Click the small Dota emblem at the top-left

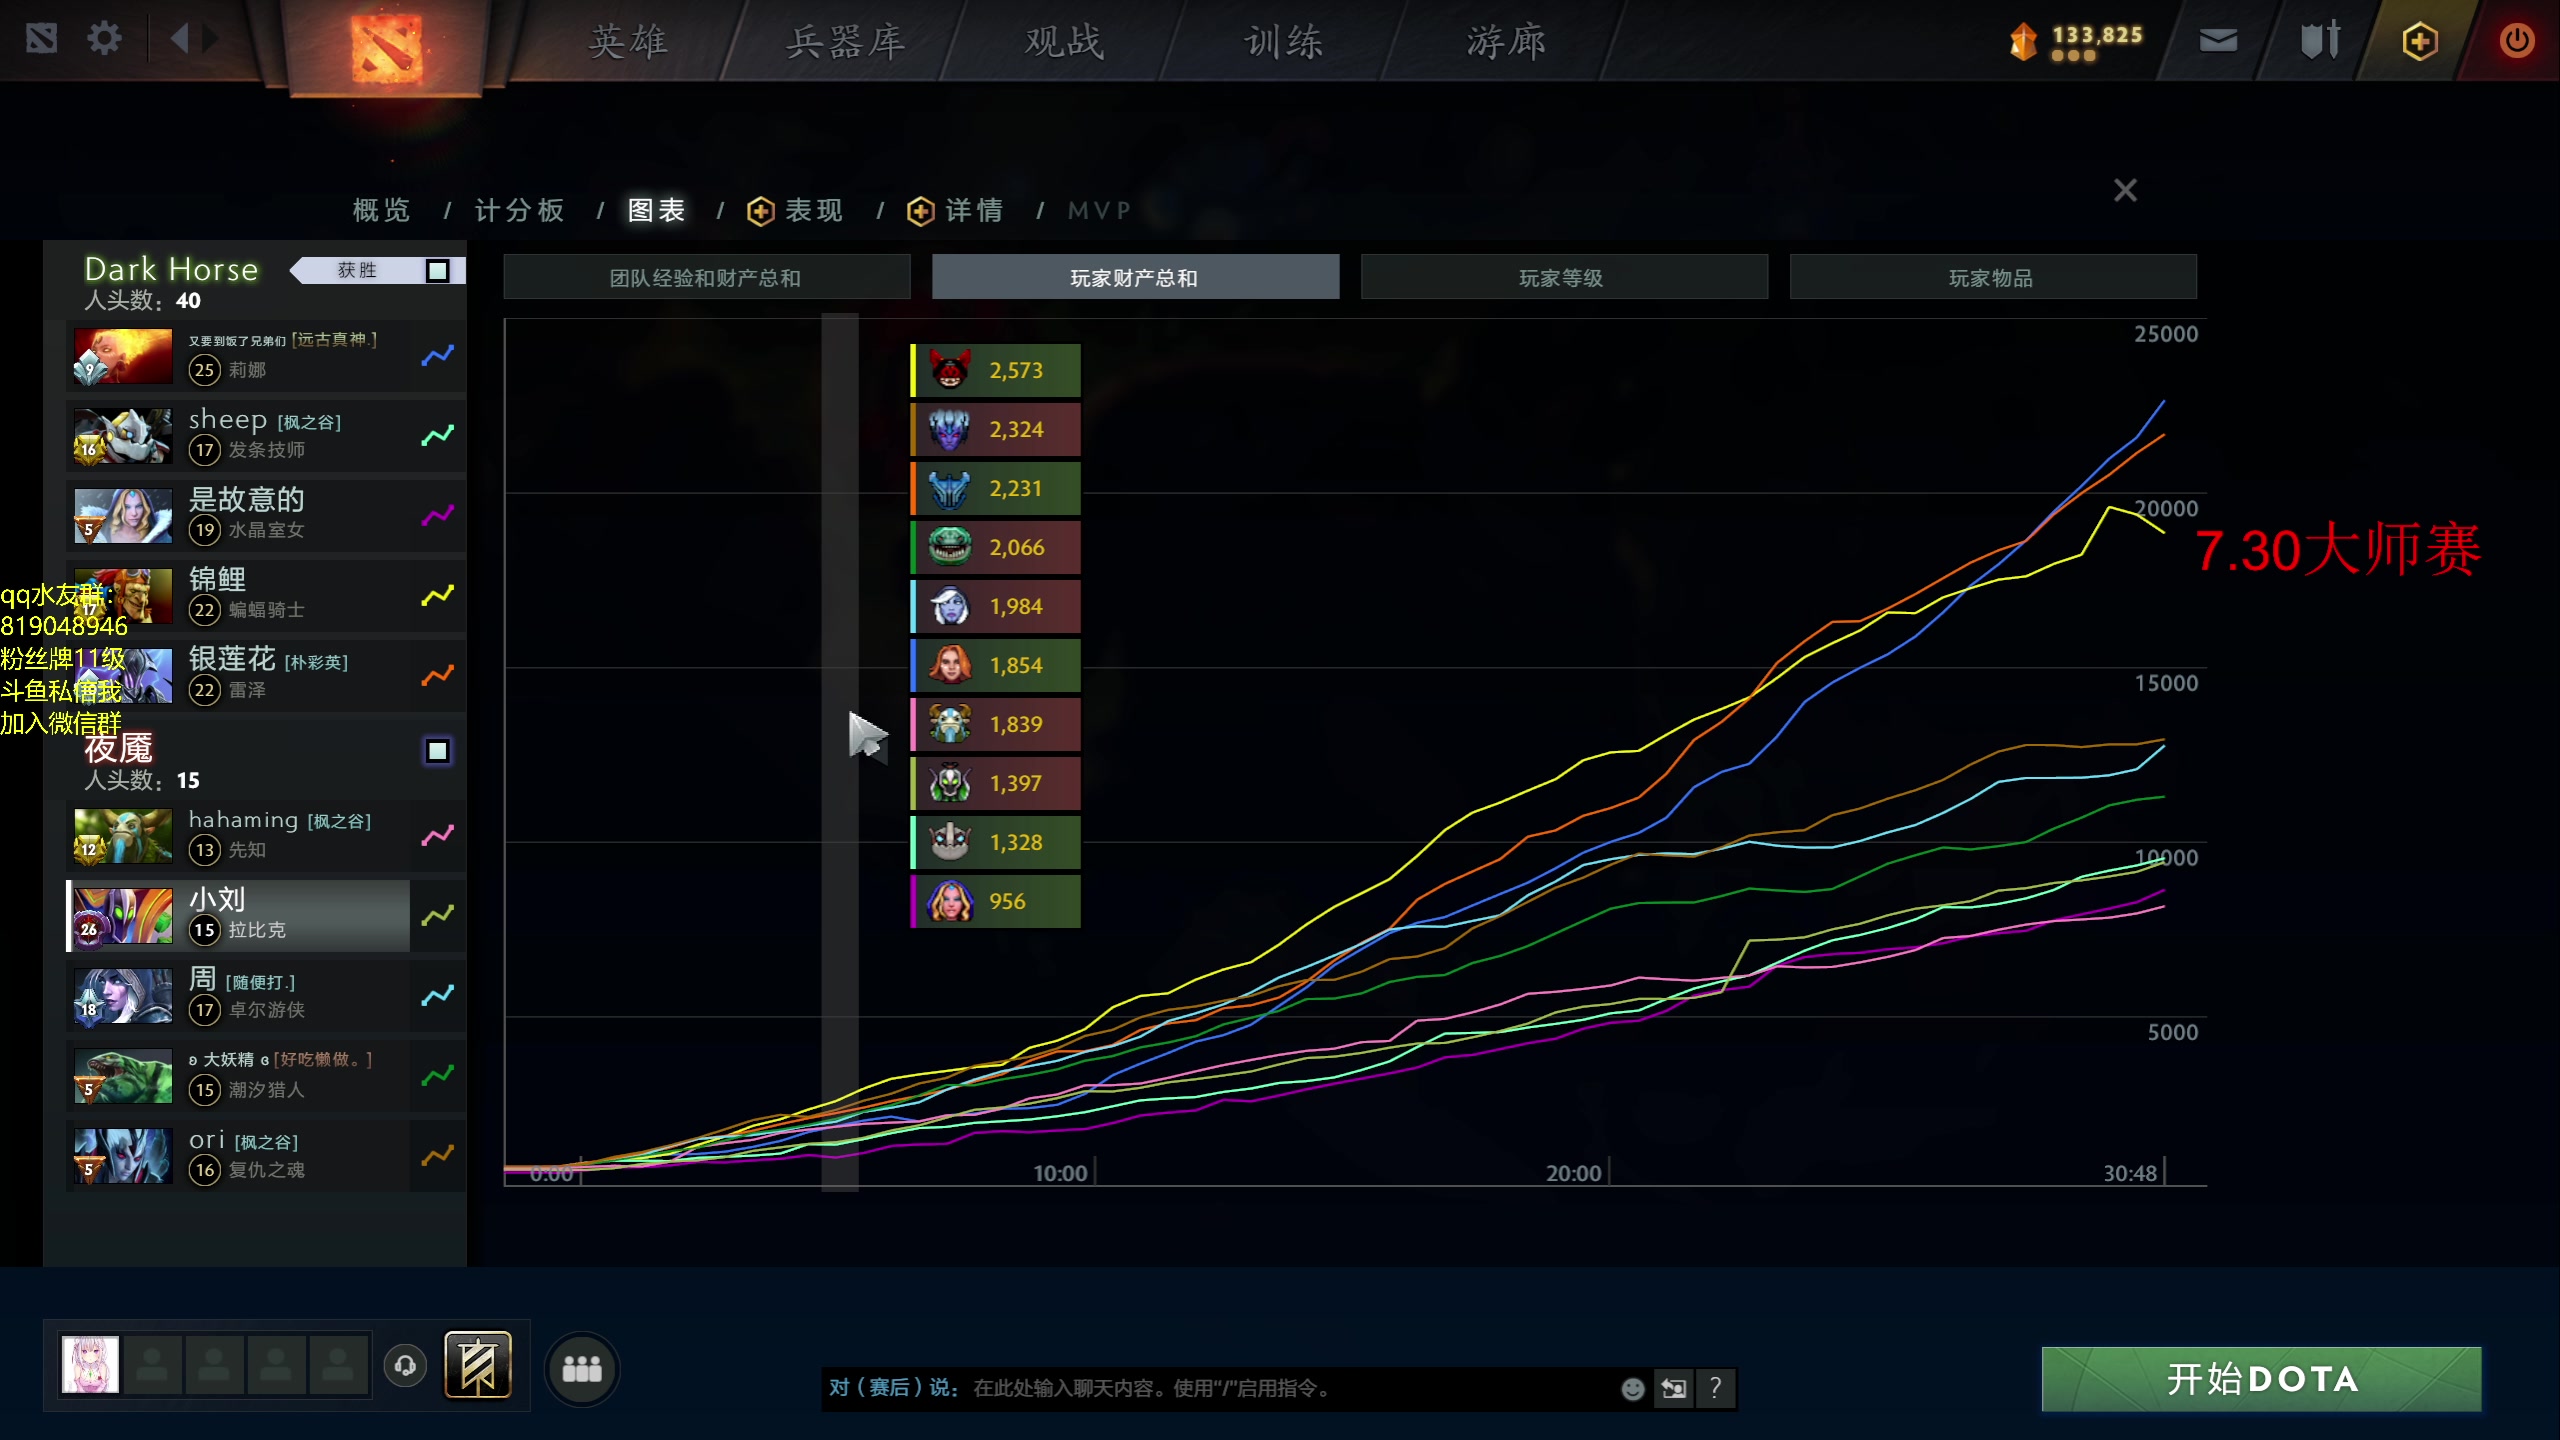pyautogui.click(x=41, y=40)
